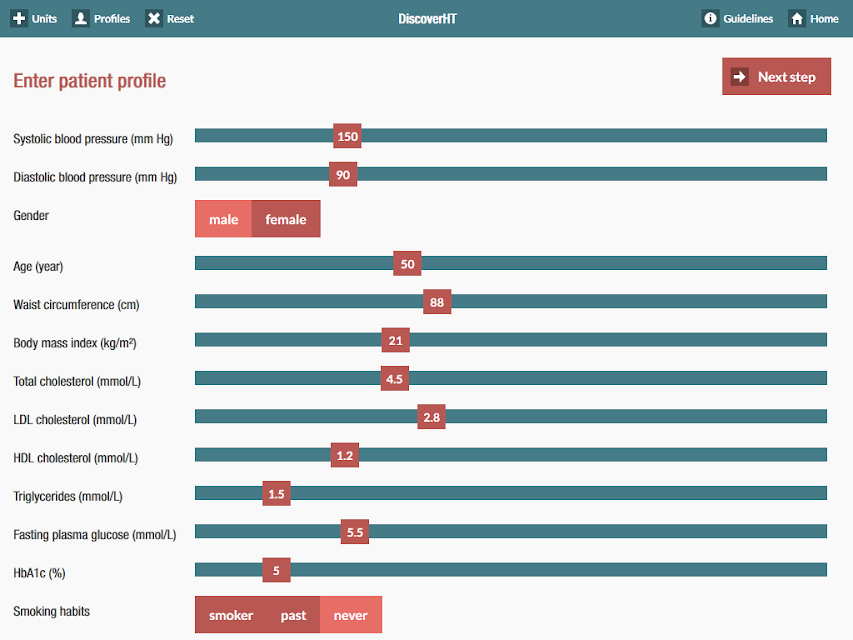This screenshot has width=853, height=640.
Task: Choose smoker under Smoking habits
Action: pos(231,615)
